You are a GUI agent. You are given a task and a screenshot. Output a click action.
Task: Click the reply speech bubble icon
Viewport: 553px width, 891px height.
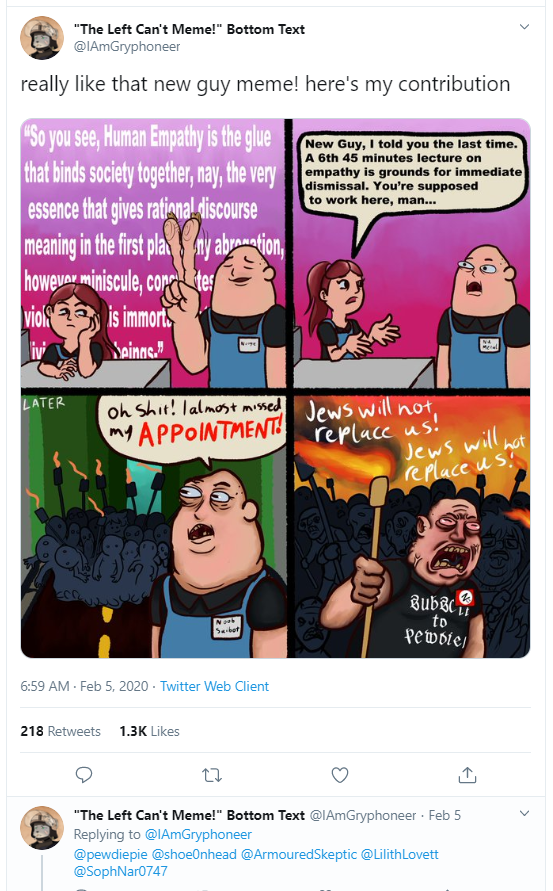84,775
